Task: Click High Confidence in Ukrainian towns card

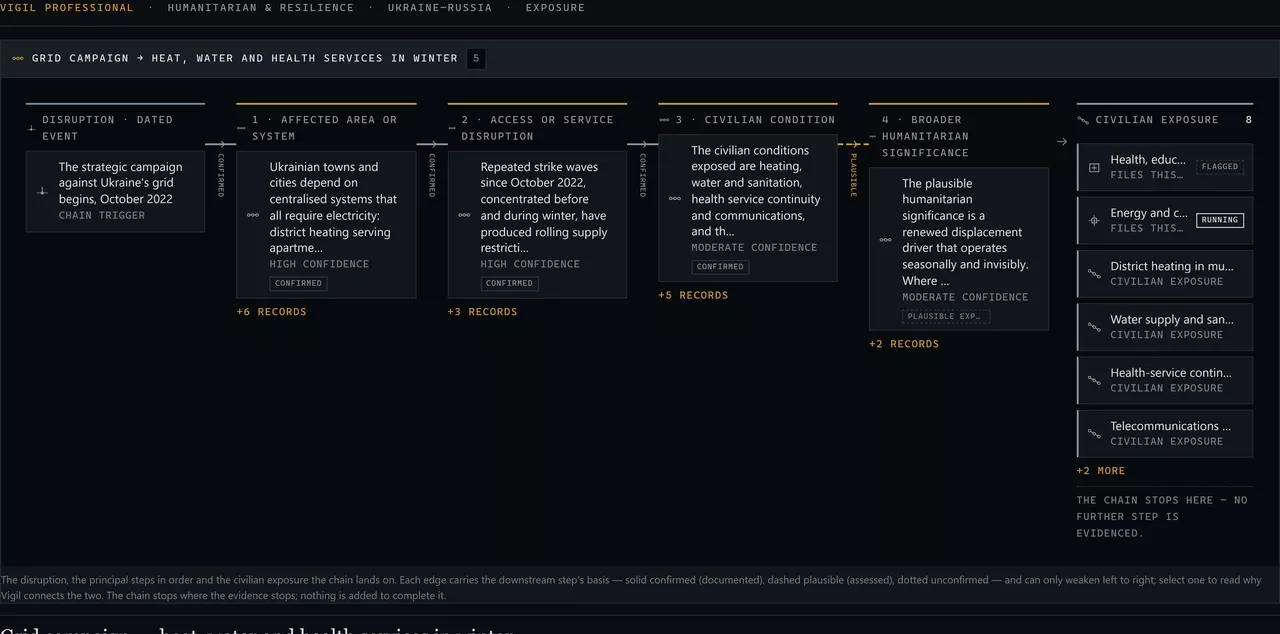Action: click(x=319, y=264)
